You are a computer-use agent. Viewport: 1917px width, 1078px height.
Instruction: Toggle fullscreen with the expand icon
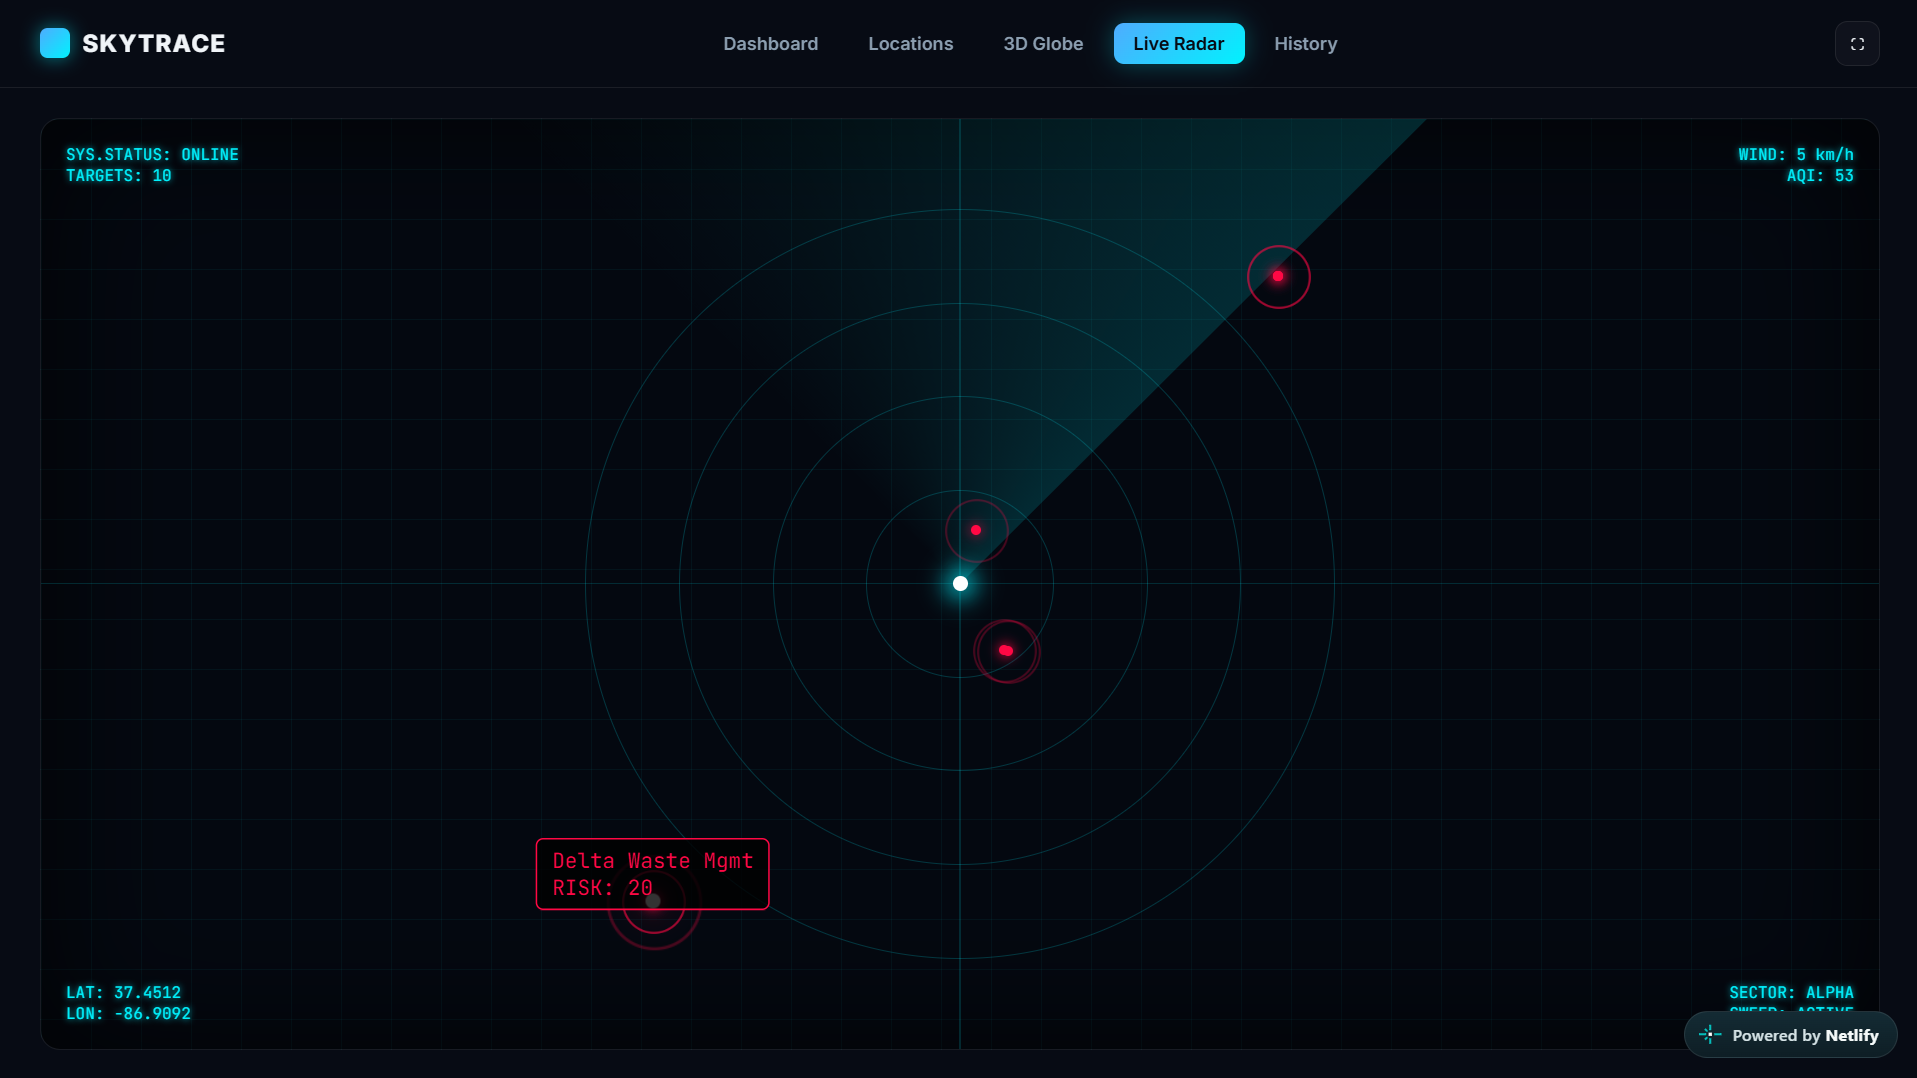(1857, 44)
